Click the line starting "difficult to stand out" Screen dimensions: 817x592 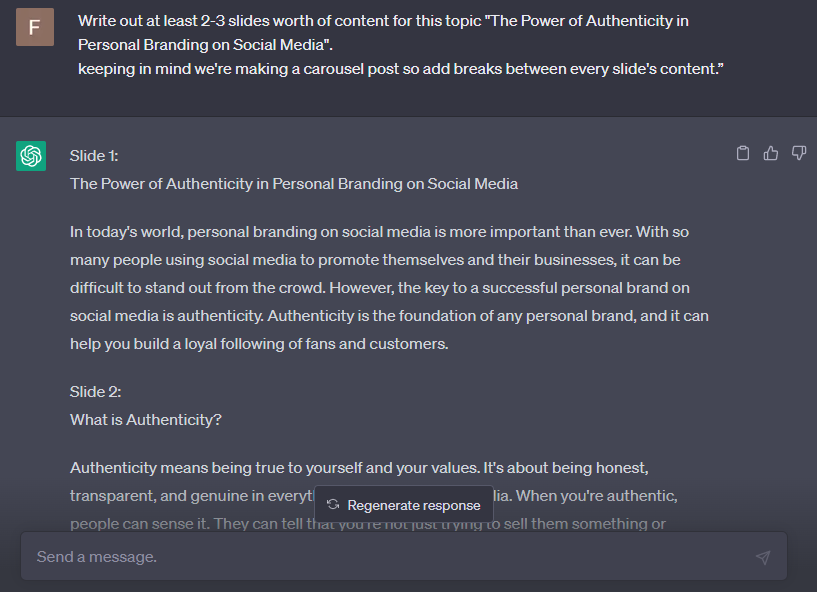tap(380, 288)
